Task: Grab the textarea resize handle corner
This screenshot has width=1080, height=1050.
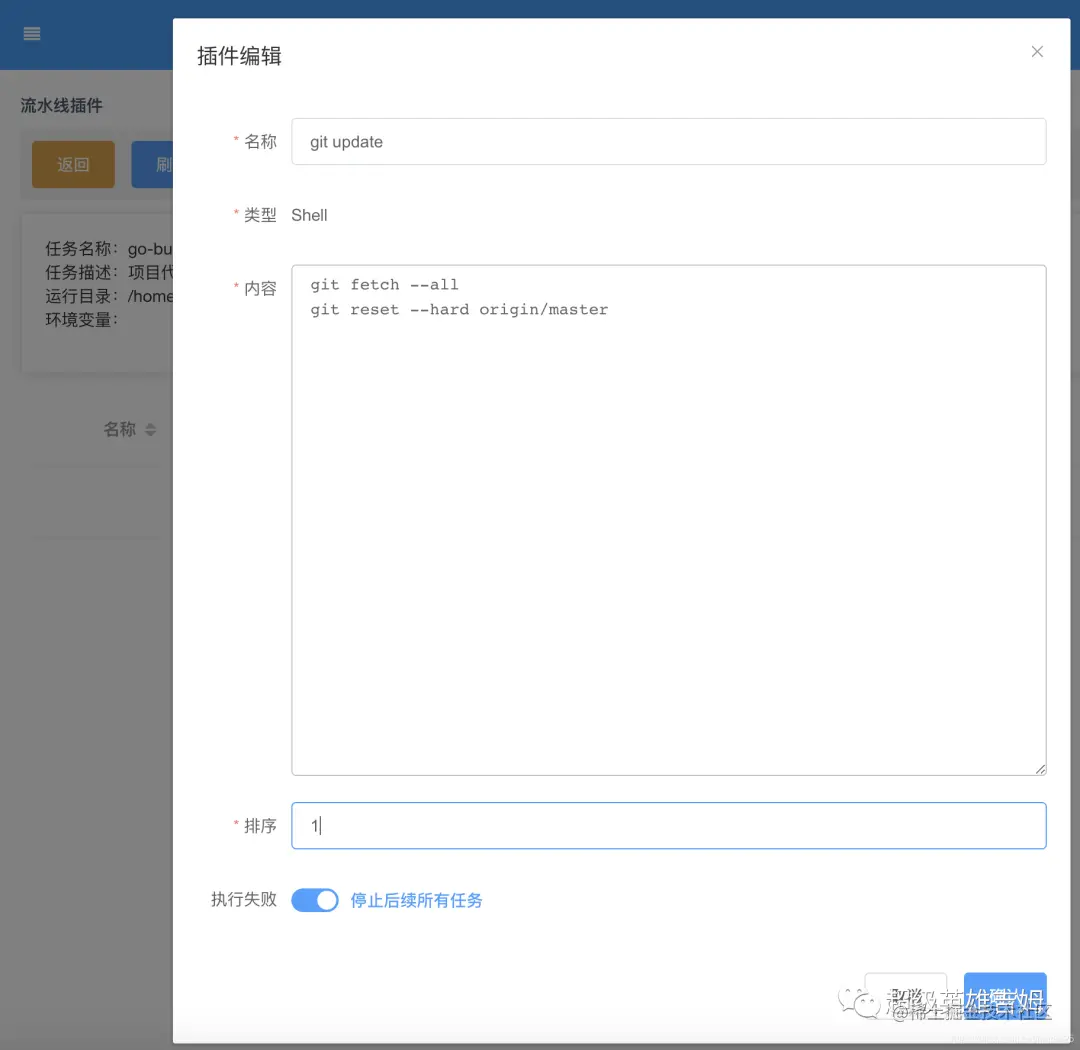Action: pyautogui.click(x=1040, y=769)
